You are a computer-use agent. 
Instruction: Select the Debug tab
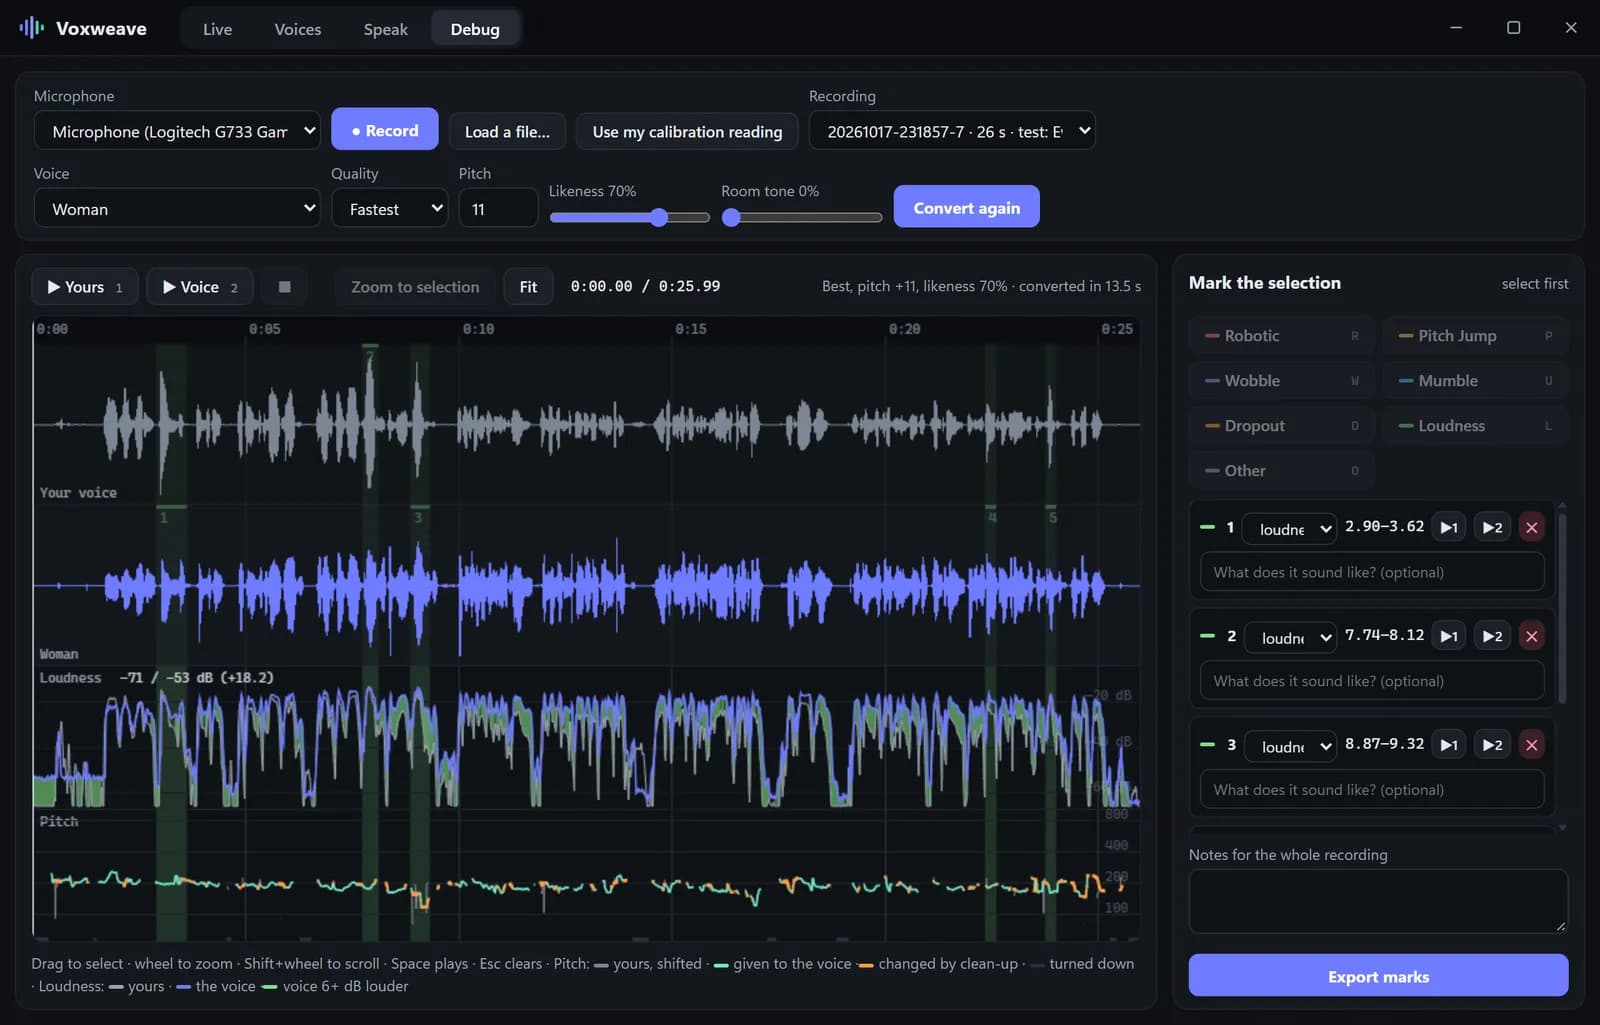(x=475, y=29)
